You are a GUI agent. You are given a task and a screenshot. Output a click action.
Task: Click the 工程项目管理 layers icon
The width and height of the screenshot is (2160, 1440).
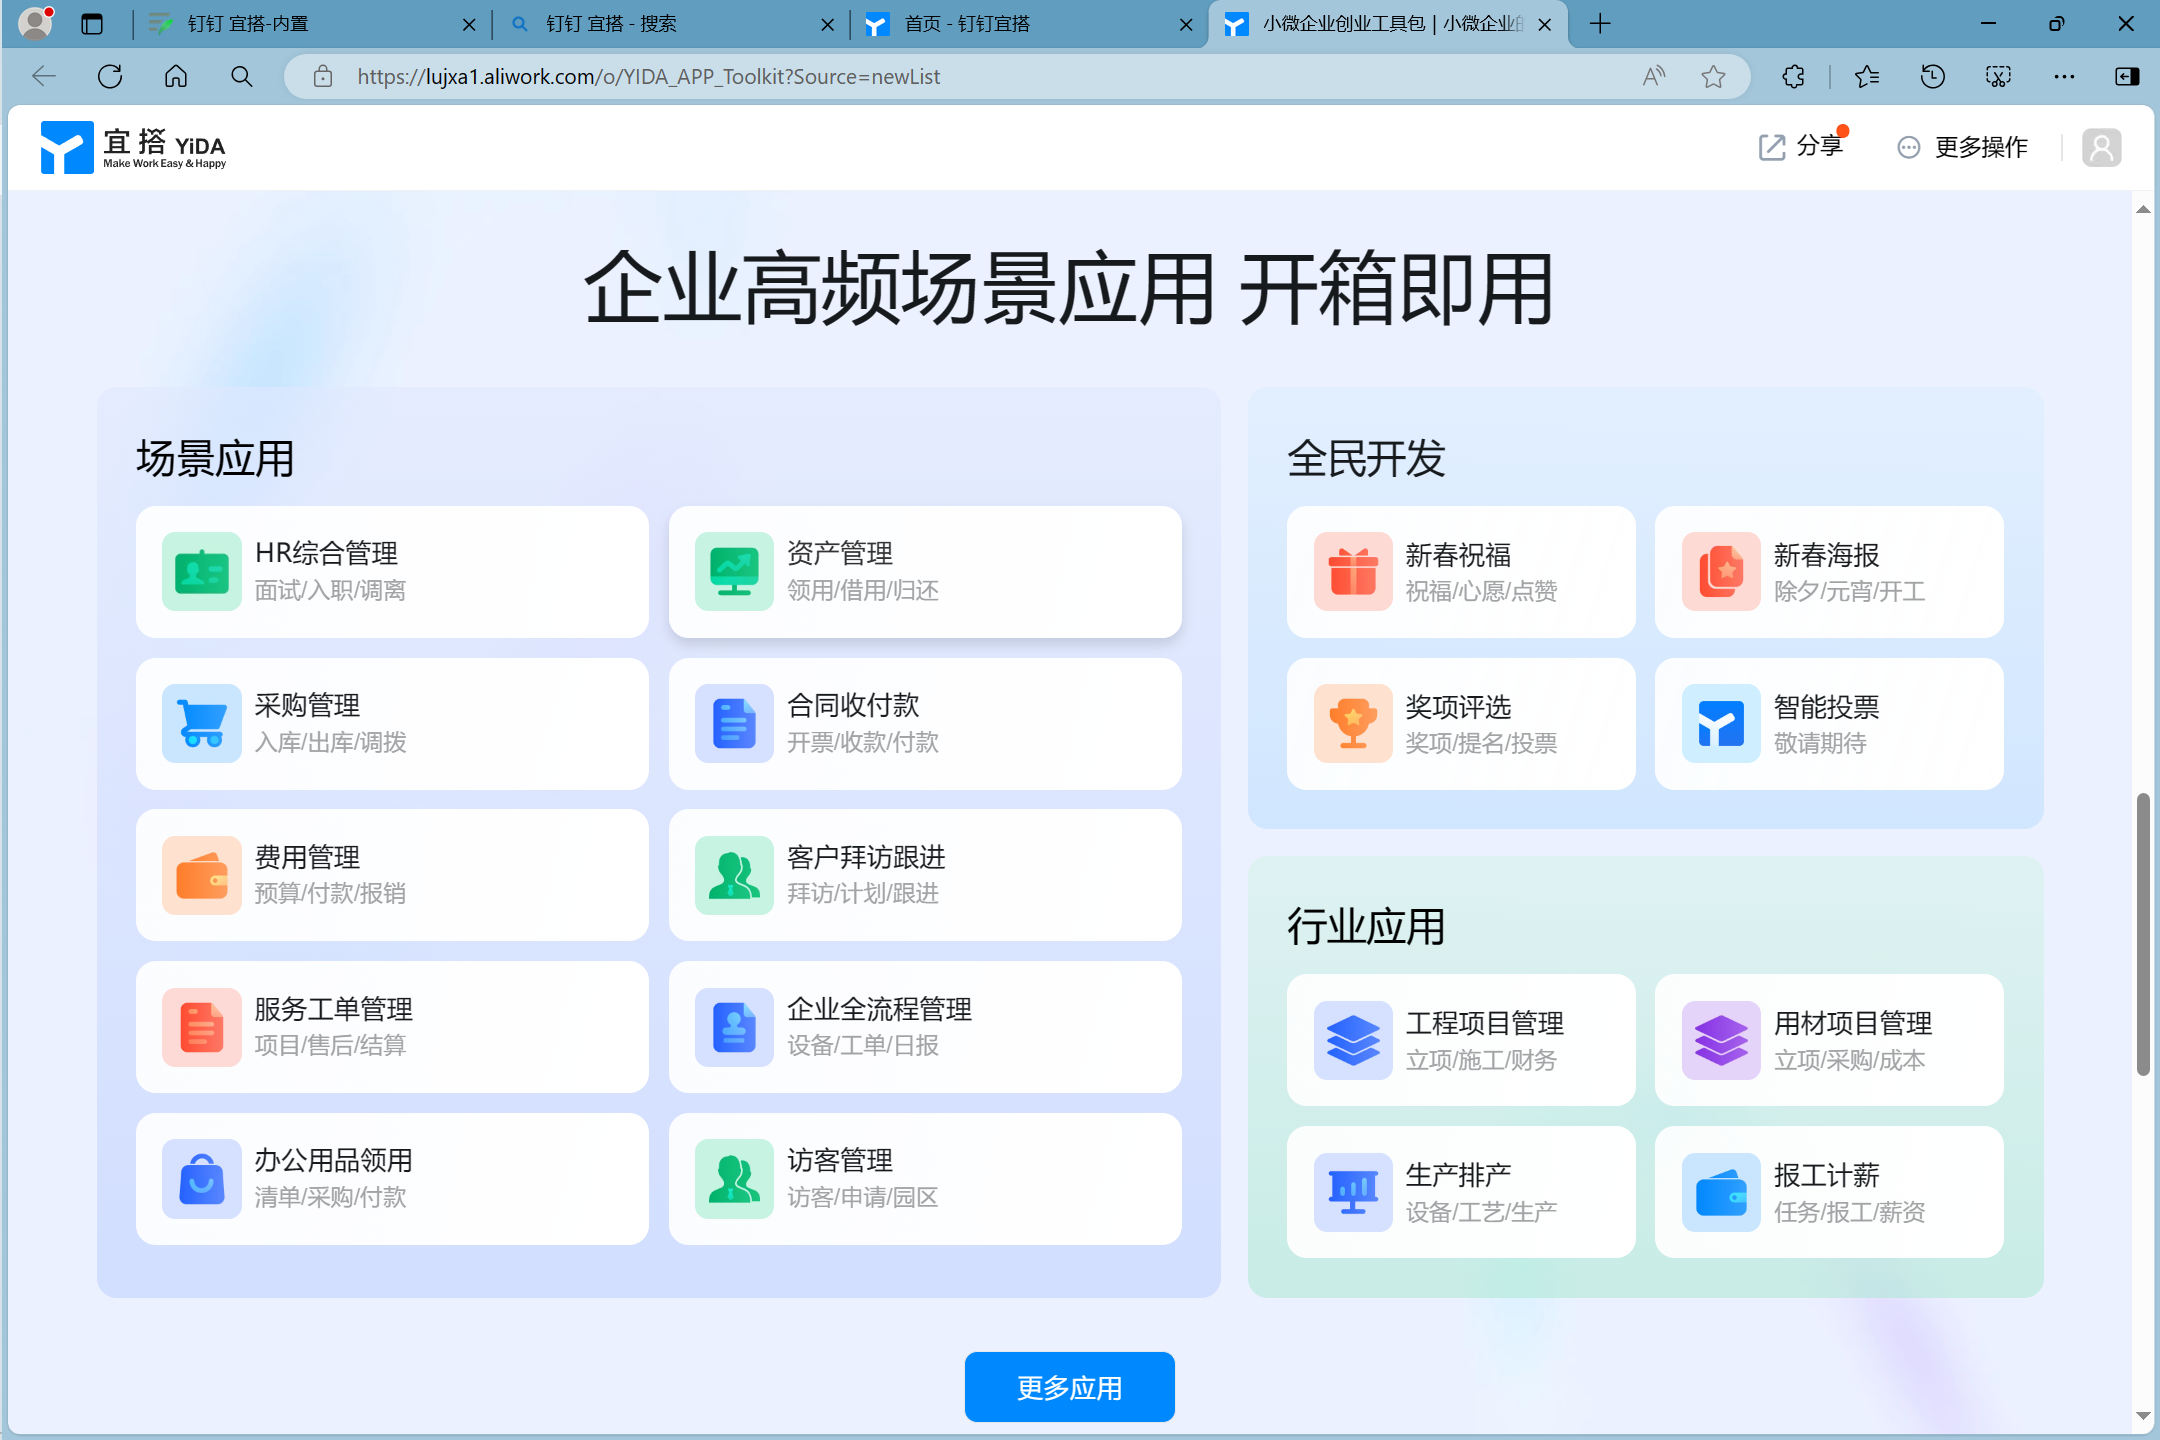pyautogui.click(x=1353, y=1040)
